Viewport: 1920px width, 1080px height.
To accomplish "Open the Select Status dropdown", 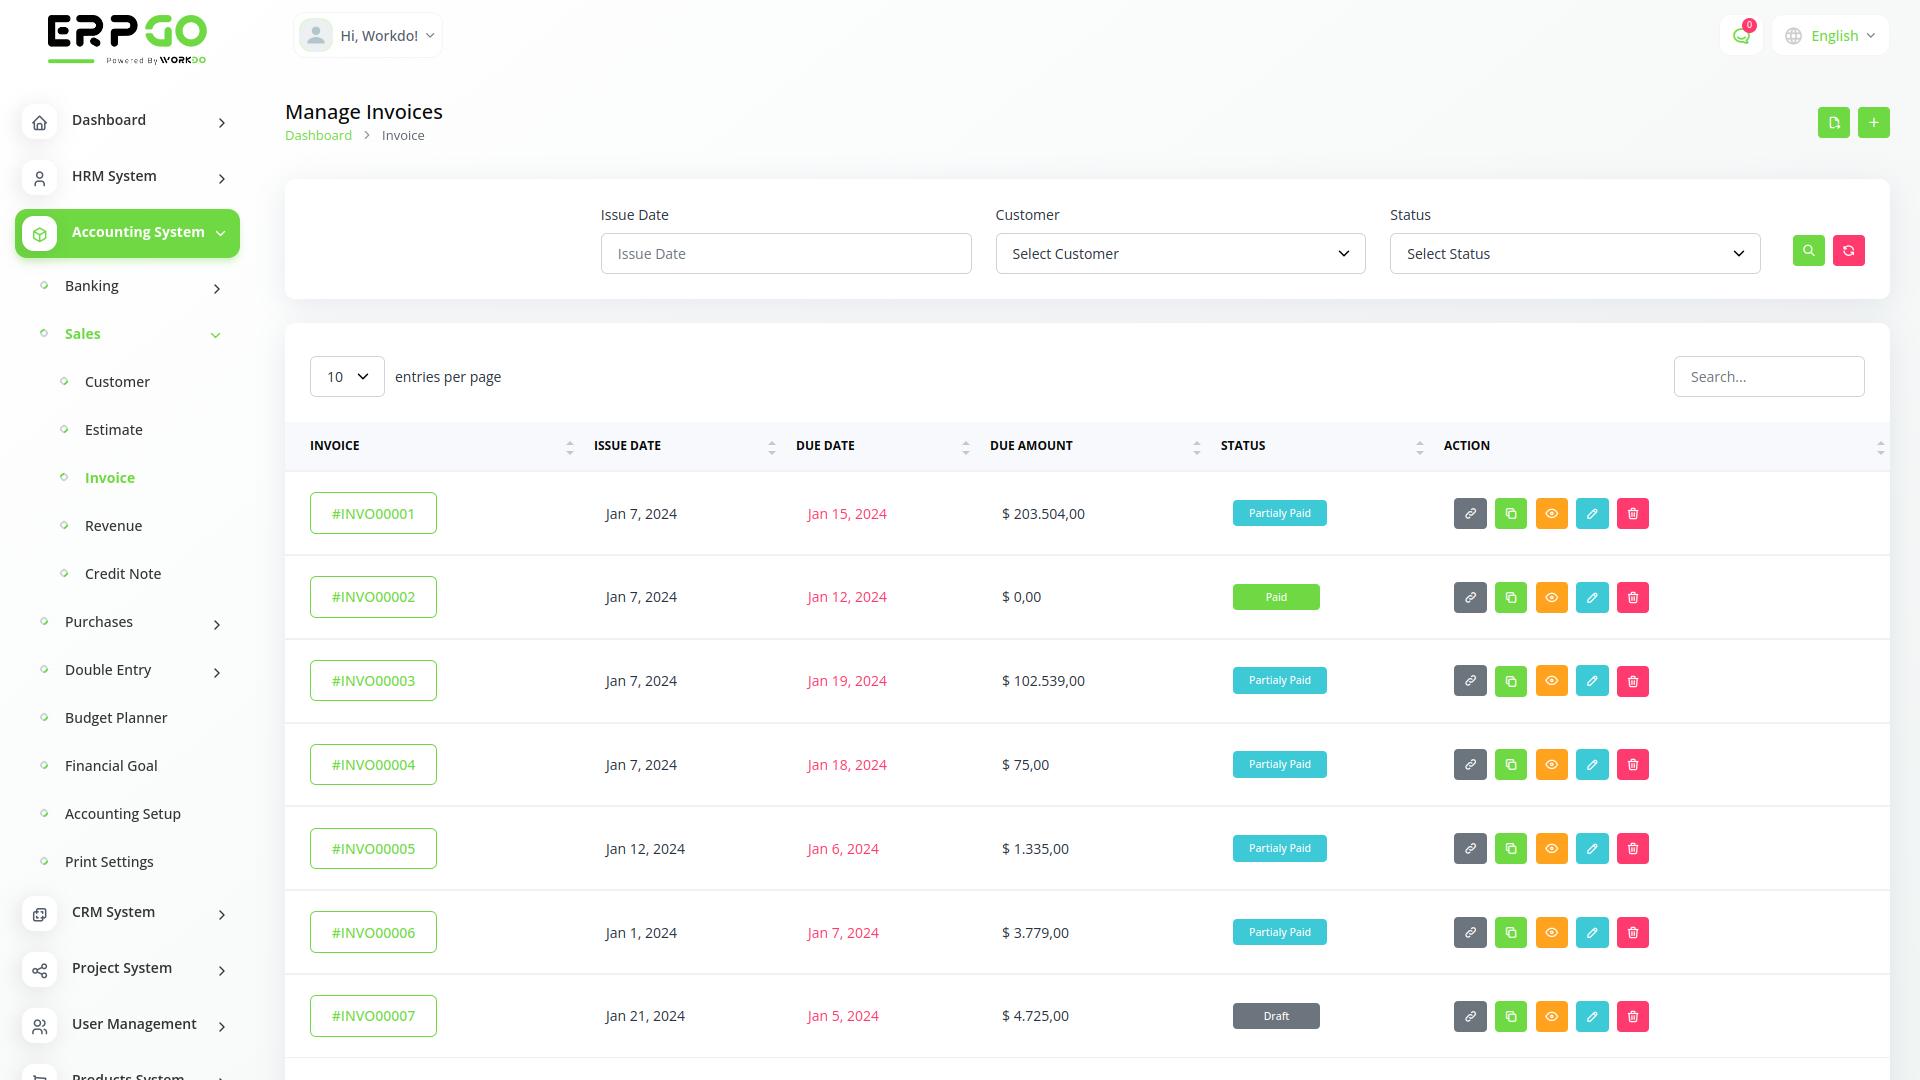I will click(1574, 253).
